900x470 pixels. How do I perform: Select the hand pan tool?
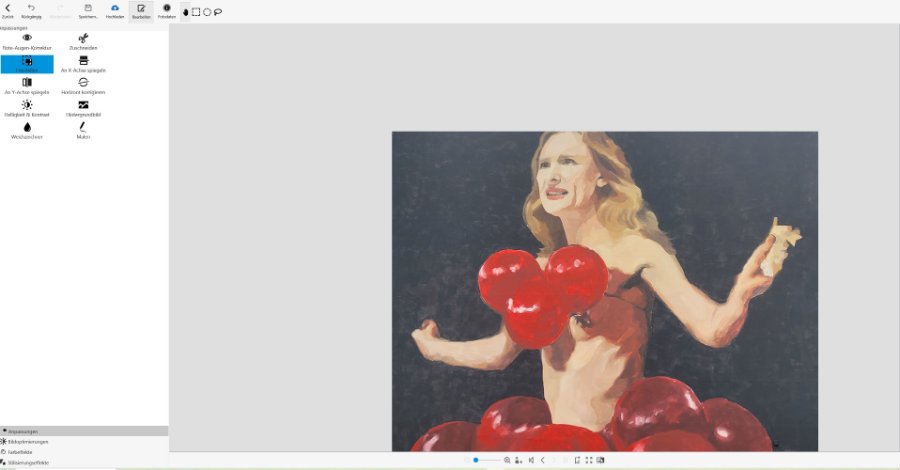click(185, 12)
